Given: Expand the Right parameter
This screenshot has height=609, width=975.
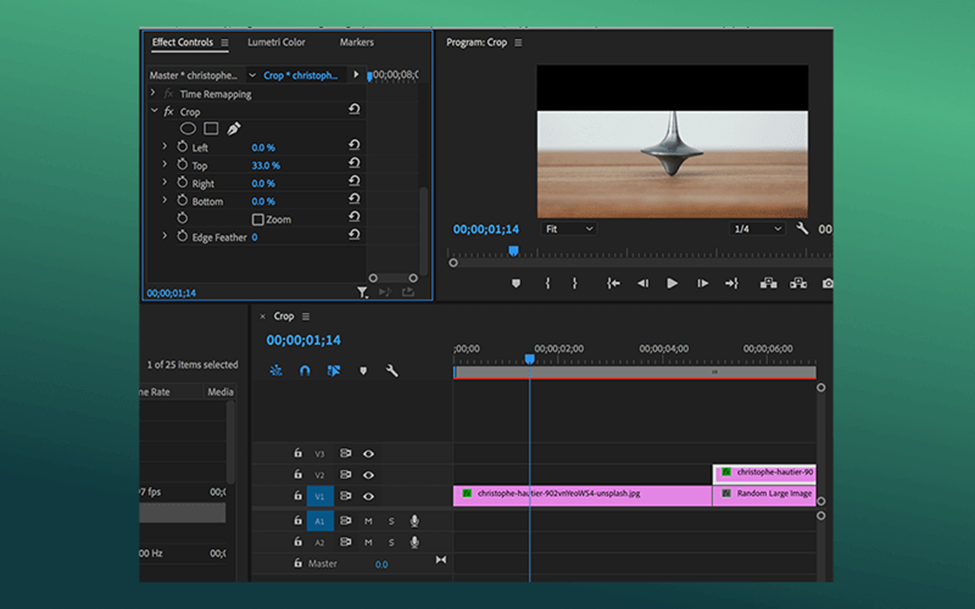Looking at the screenshot, I should pos(165,182).
